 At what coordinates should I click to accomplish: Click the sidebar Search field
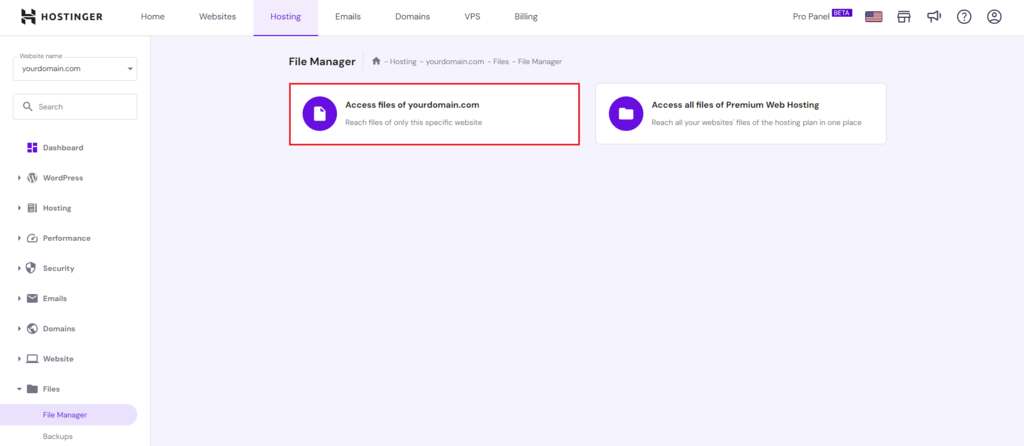pyautogui.click(x=75, y=106)
